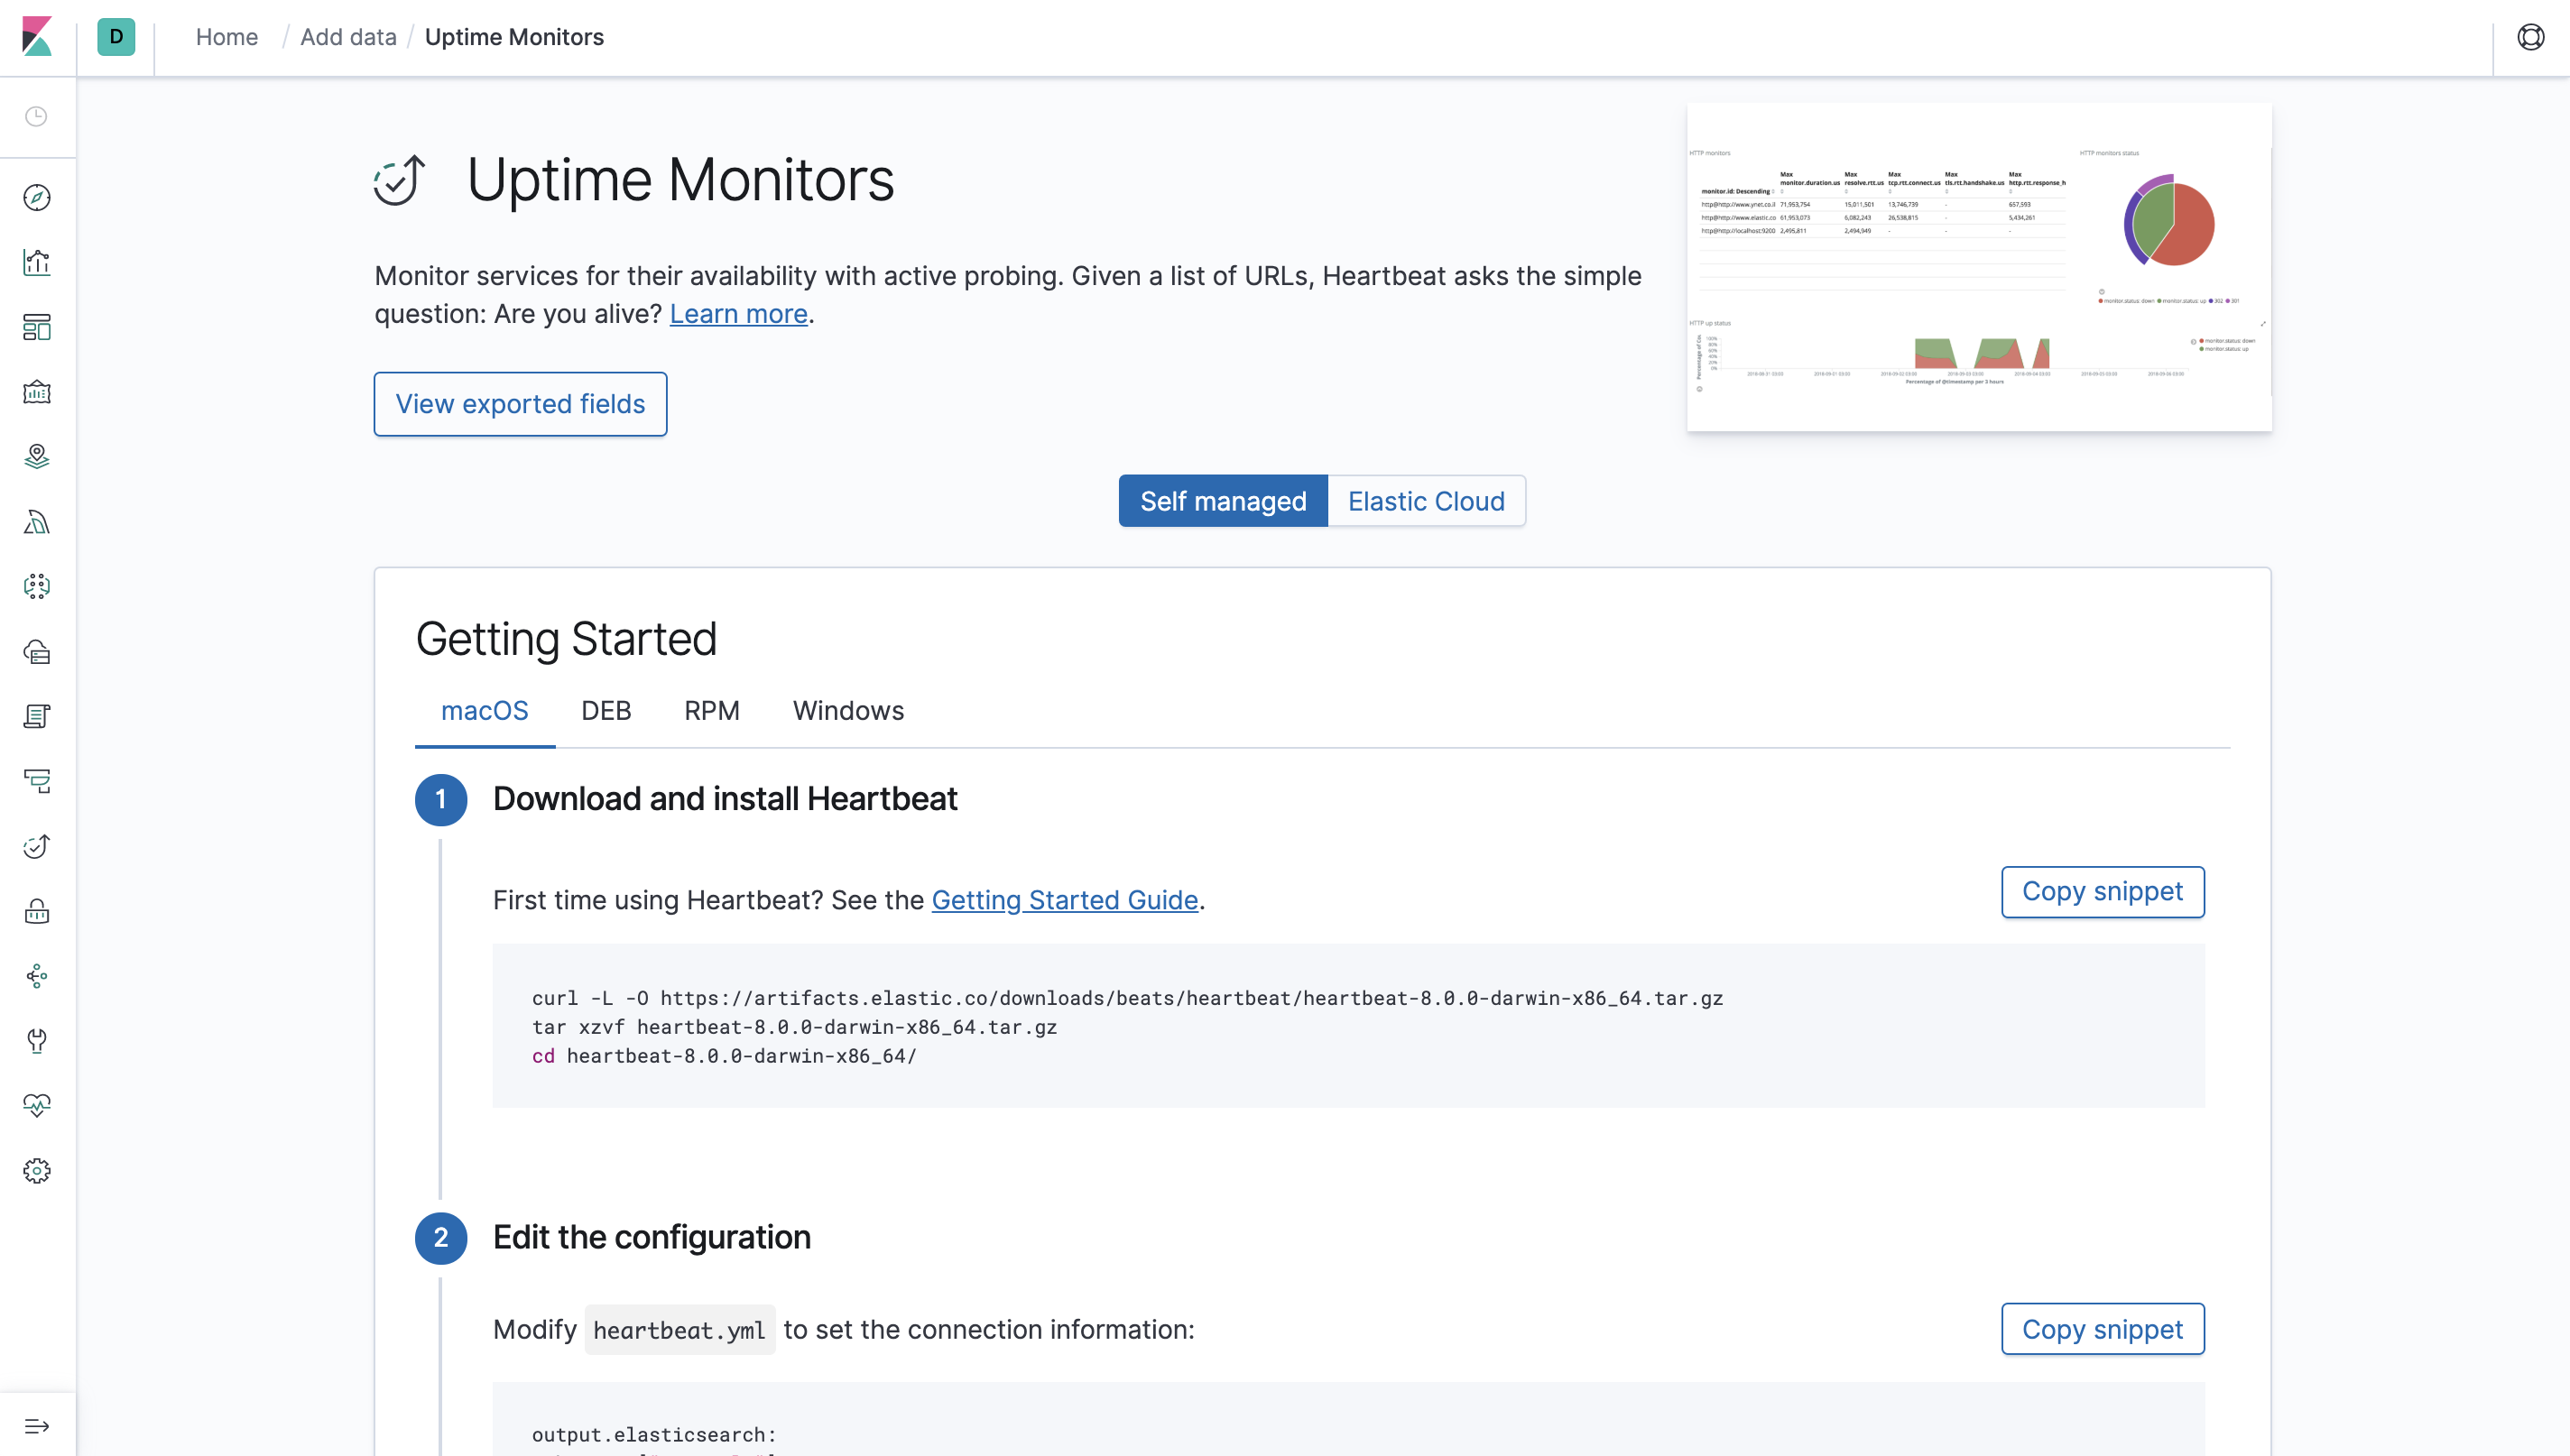Open the Getting Started Guide link

pyautogui.click(x=1064, y=900)
